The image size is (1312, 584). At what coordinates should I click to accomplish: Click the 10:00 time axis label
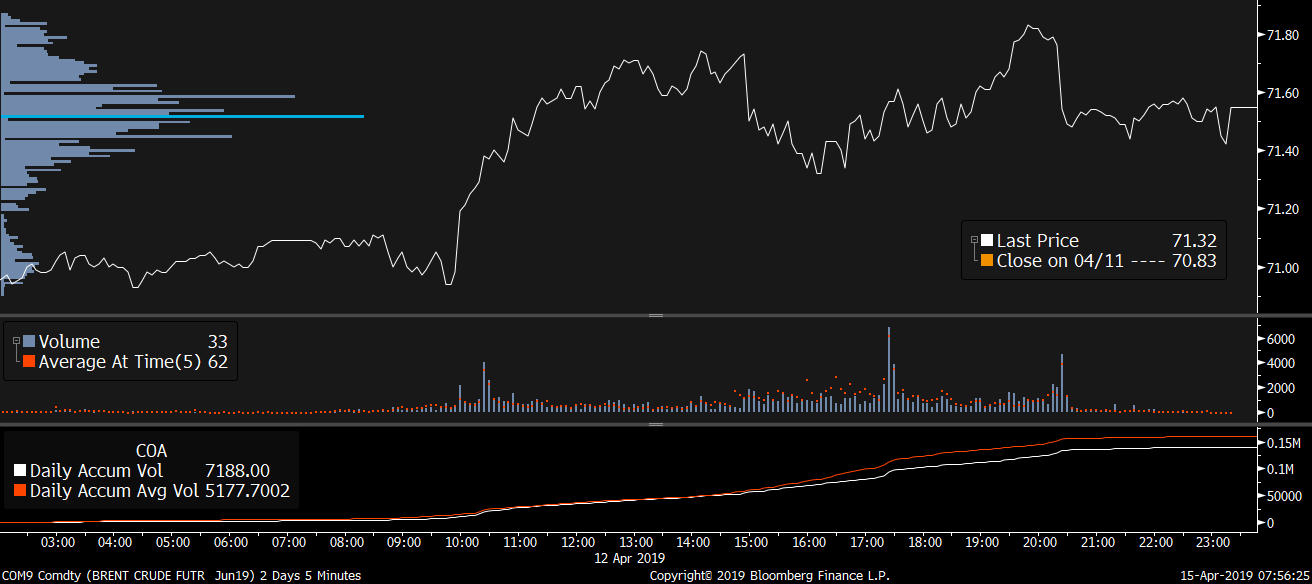point(462,542)
